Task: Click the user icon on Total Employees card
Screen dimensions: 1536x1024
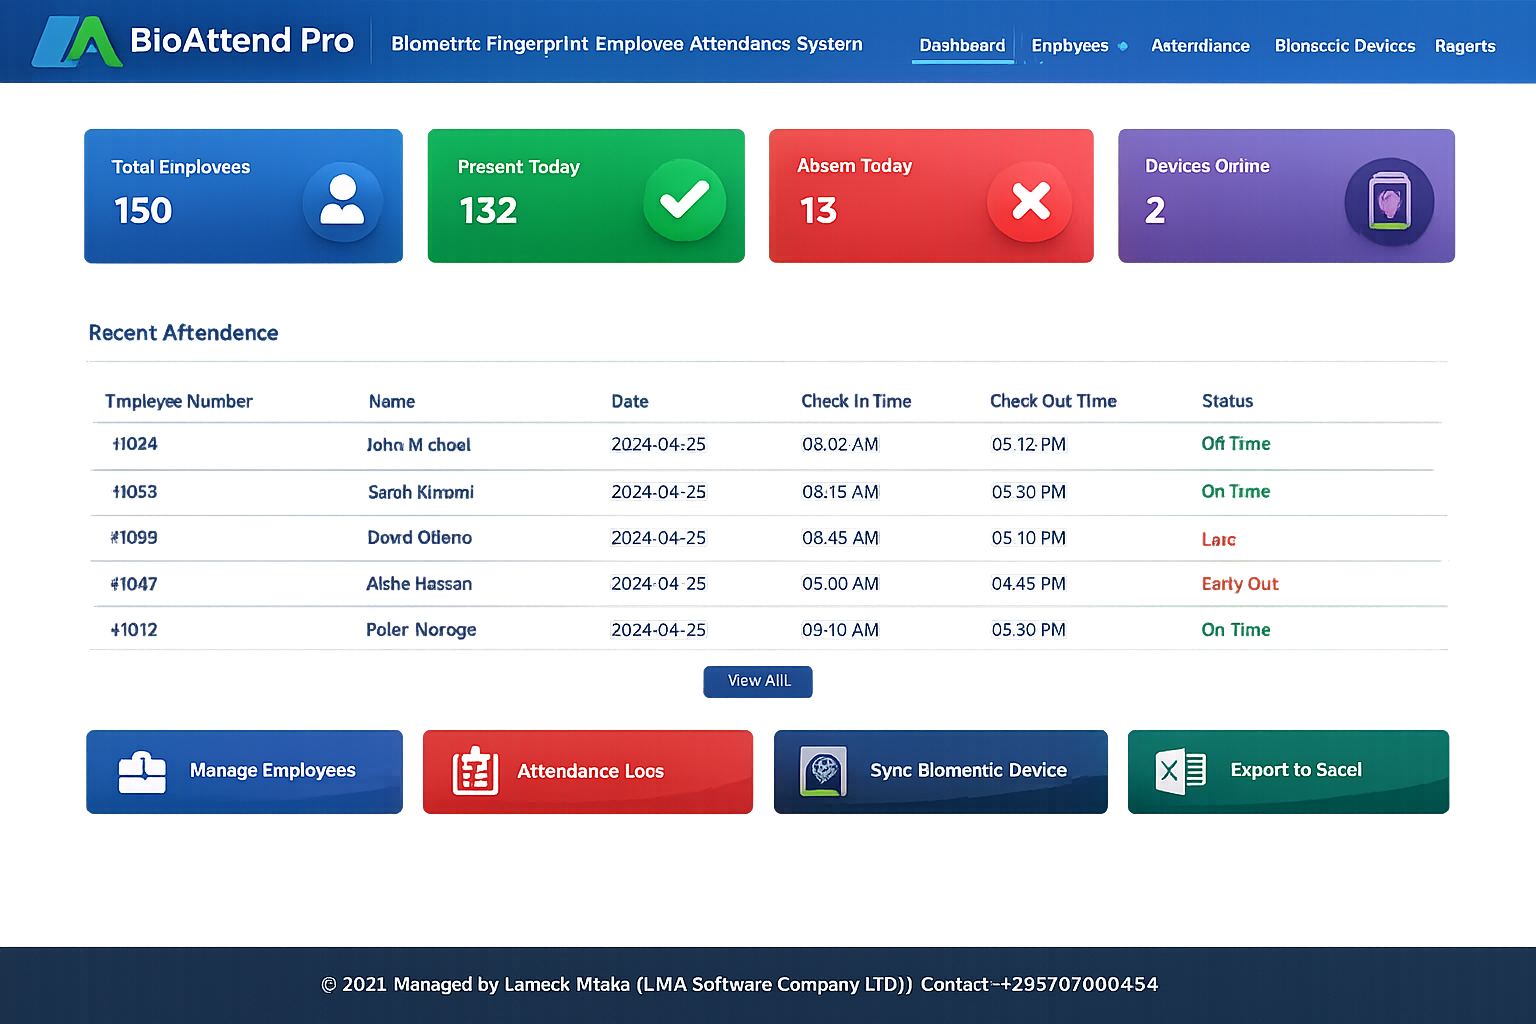Action: click(x=342, y=200)
